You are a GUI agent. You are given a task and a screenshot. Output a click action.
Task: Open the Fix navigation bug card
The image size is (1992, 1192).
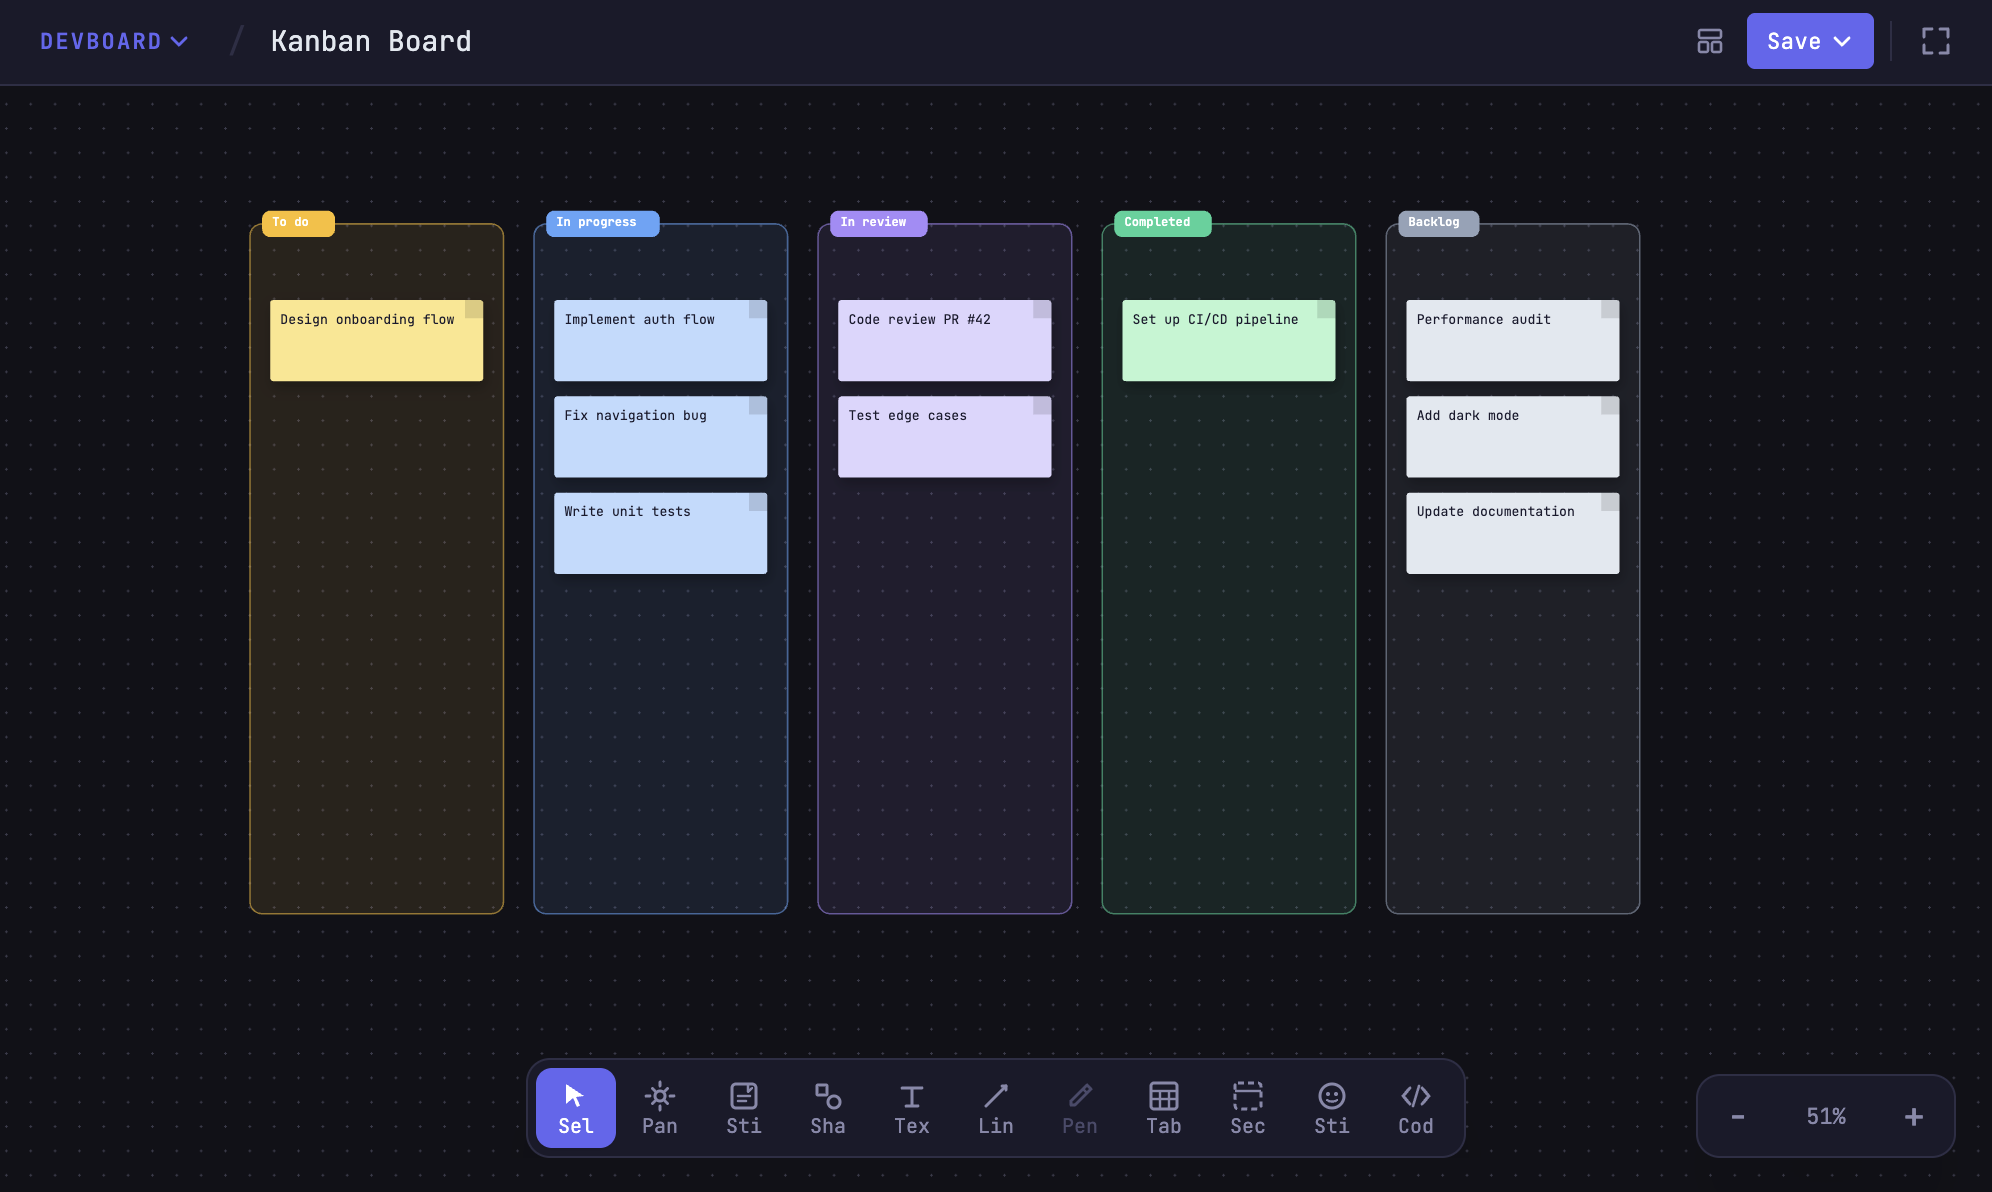coord(659,436)
